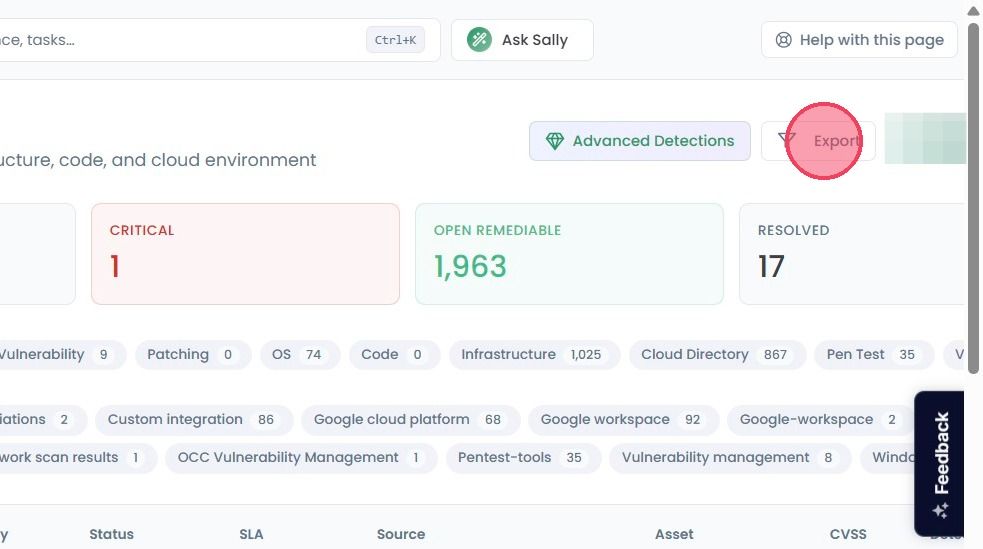This screenshot has width=983, height=549.
Task: Filter by Cloud Directory category chip
Action: 717,355
